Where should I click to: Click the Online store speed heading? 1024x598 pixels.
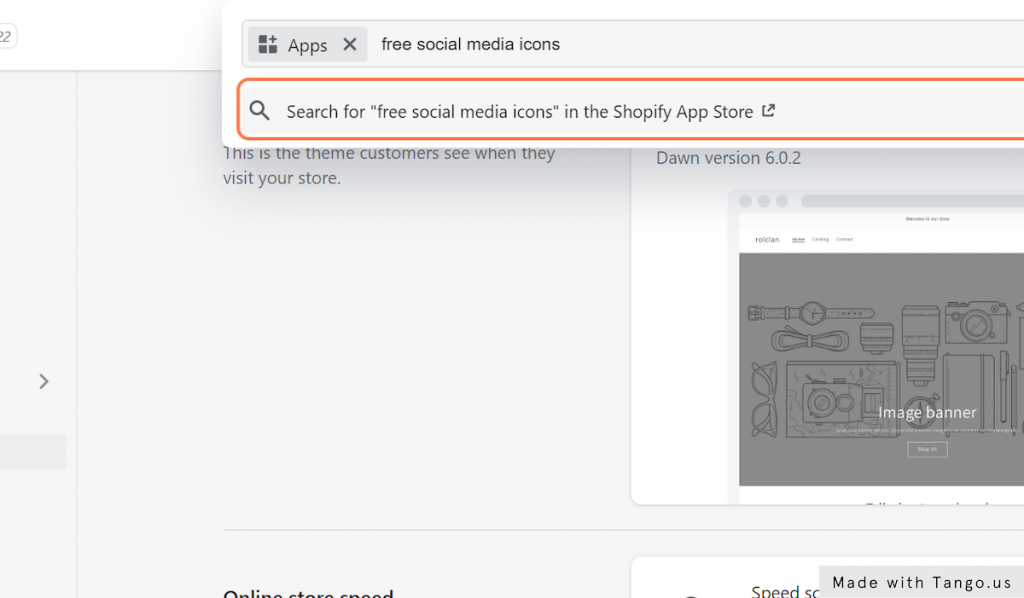click(308, 593)
